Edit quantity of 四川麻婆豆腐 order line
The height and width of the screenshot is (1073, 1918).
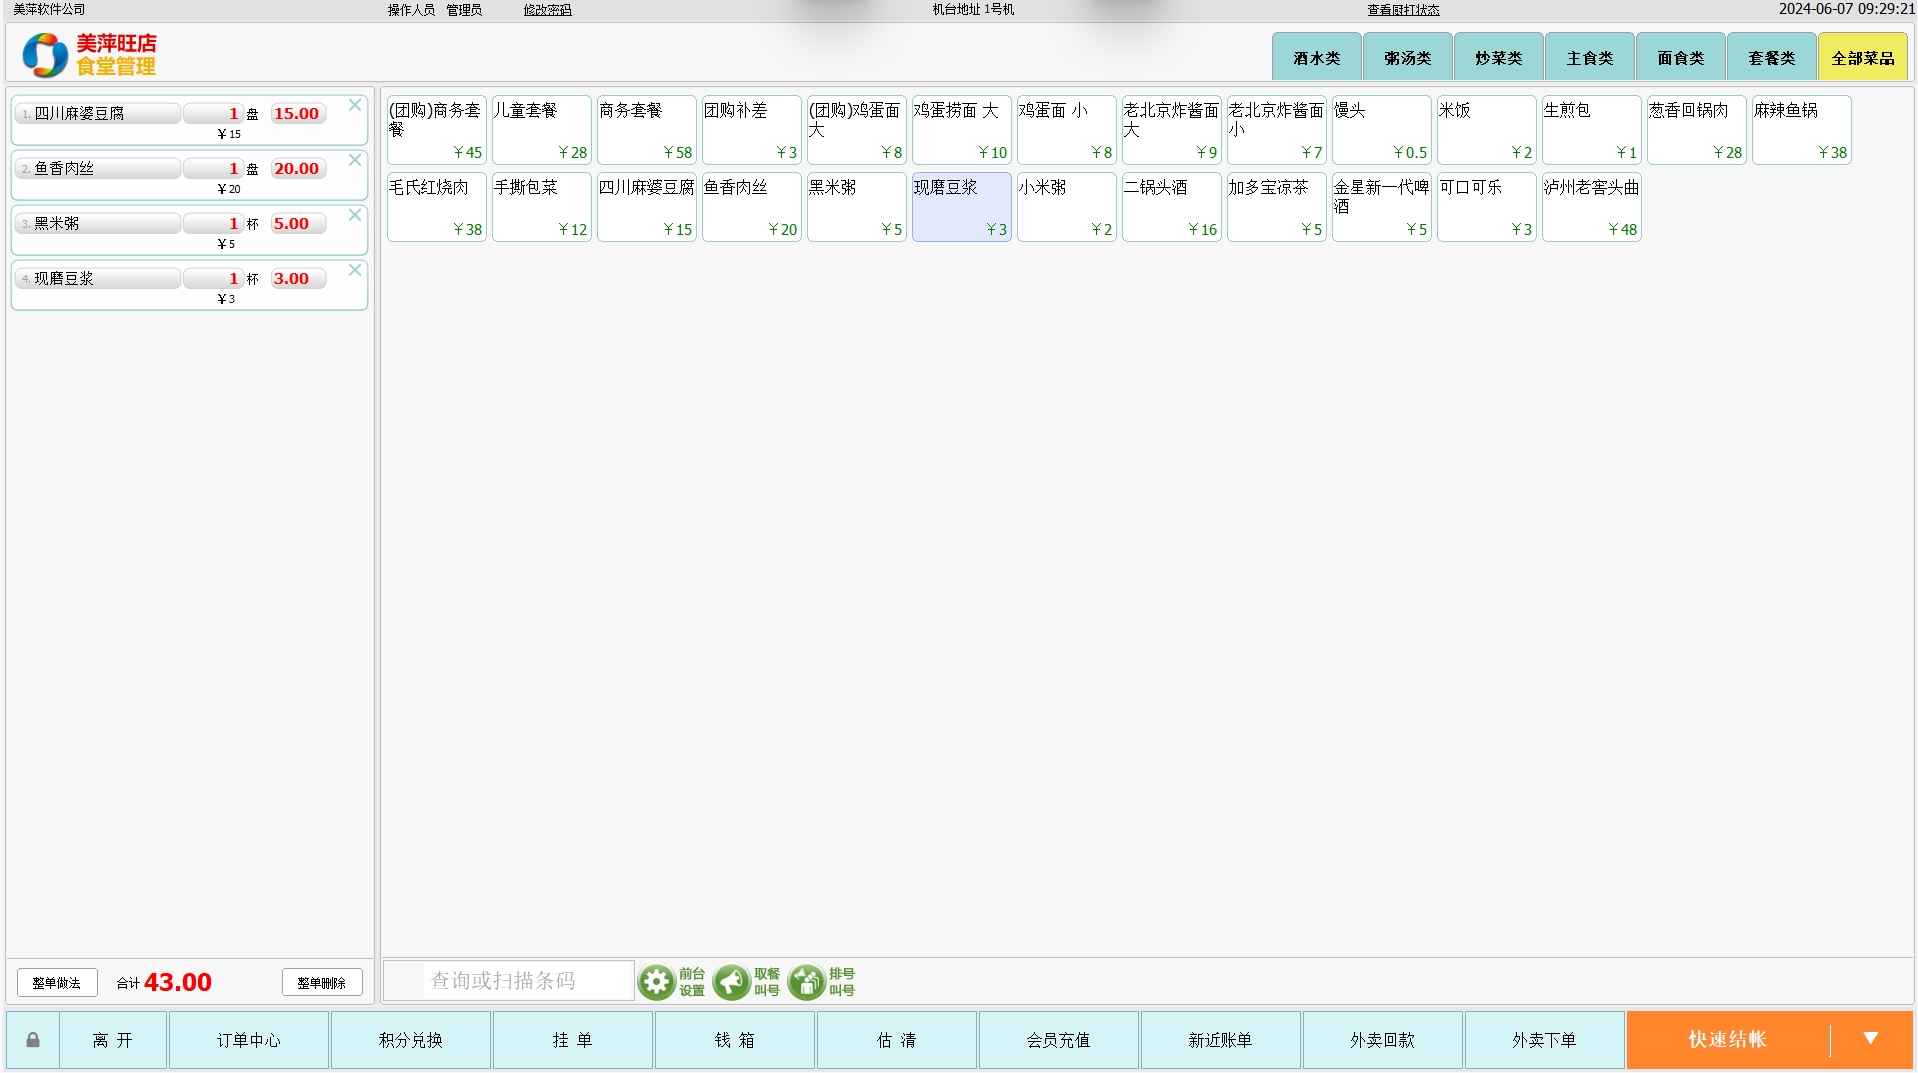pos(214,114)
